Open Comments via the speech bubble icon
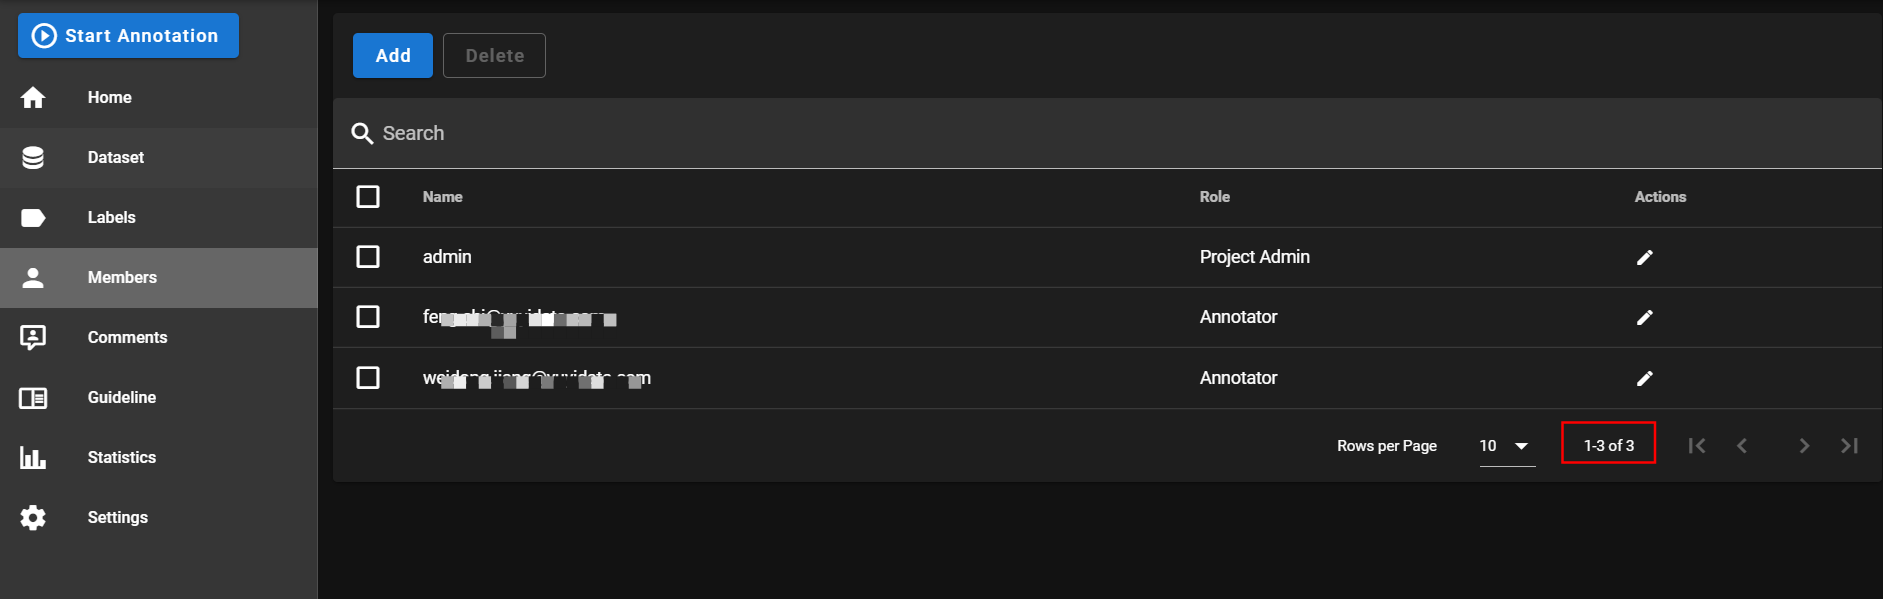The width and height of the screenshot is (1883, 599). pos(33,337)
